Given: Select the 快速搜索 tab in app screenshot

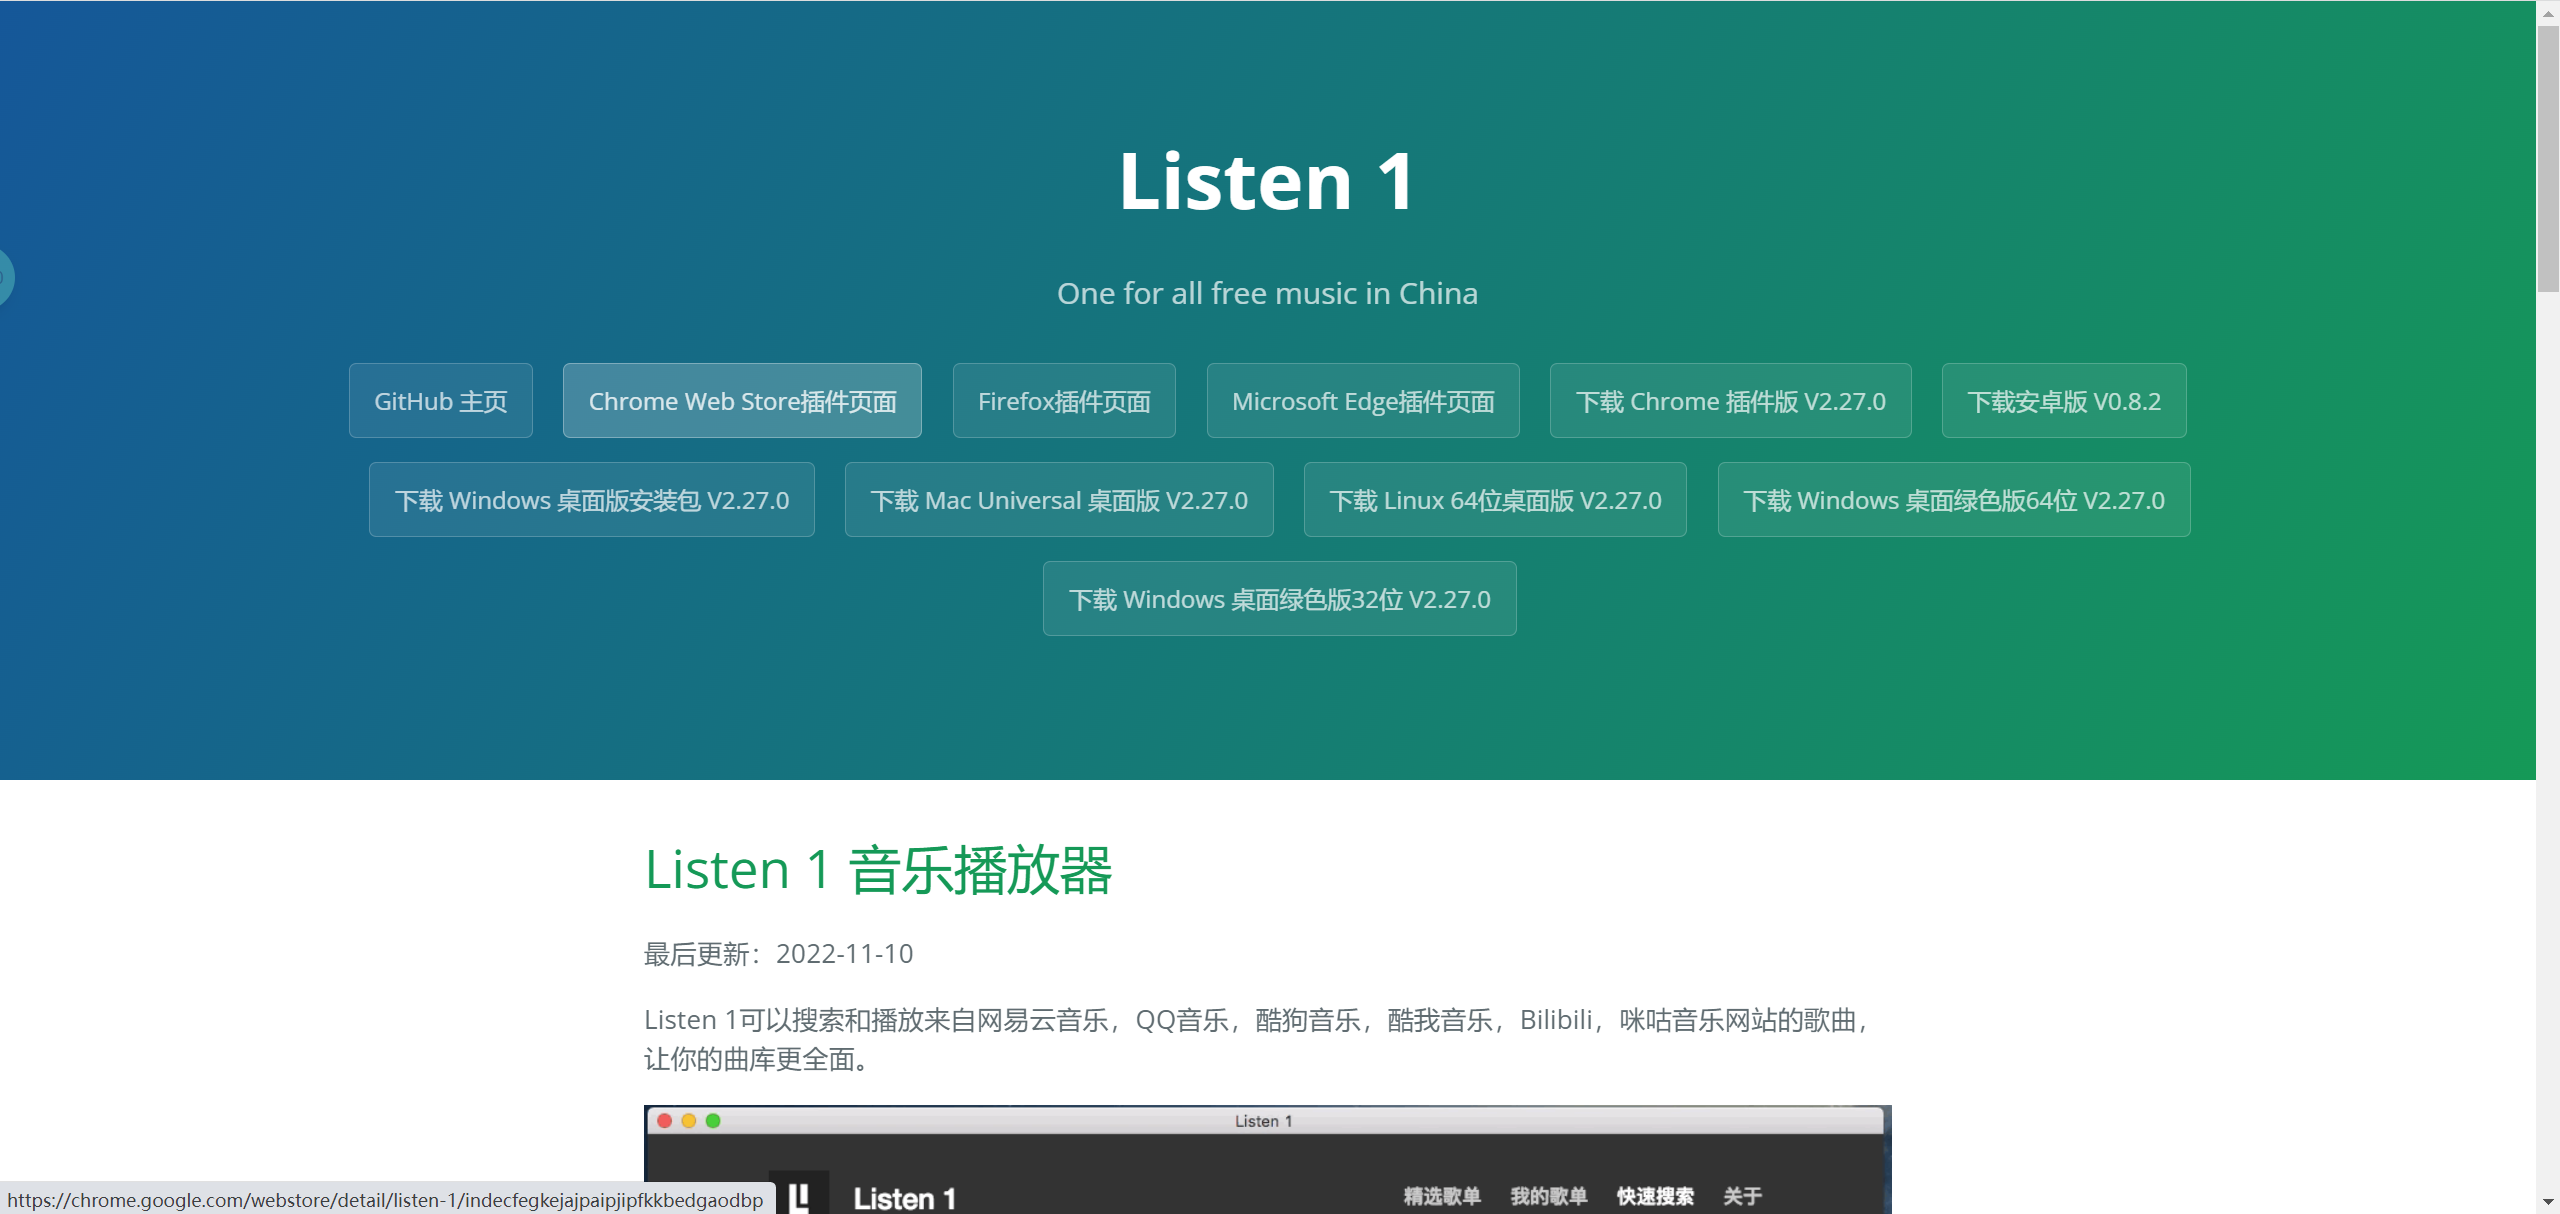Looking at the screenshot, I should (1654, 1196).
